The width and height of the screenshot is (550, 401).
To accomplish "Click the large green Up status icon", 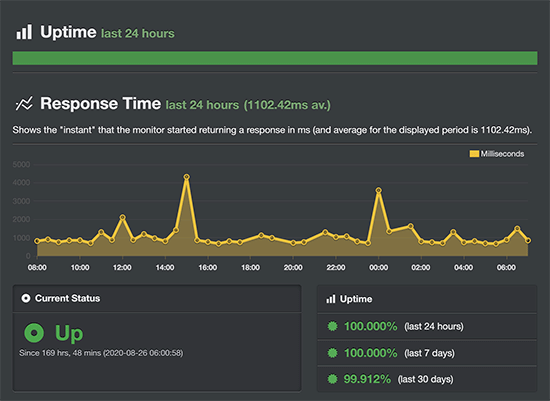I will pos(34,333).
